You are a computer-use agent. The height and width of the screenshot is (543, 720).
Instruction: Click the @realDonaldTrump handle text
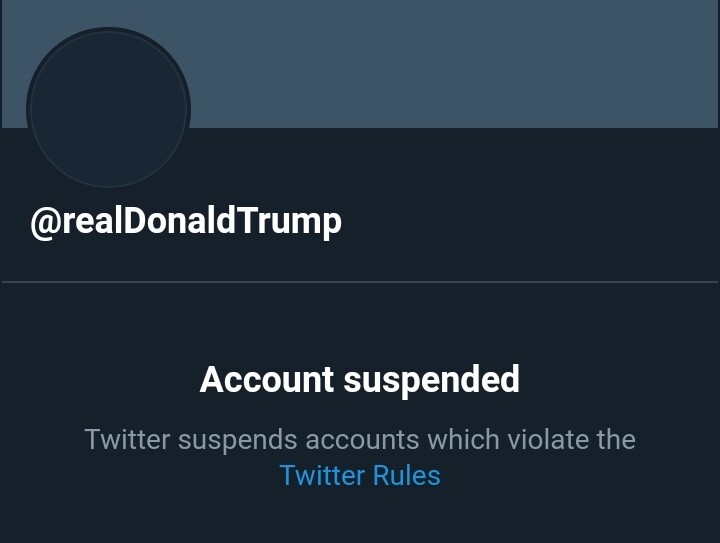[x=186, y=221]
